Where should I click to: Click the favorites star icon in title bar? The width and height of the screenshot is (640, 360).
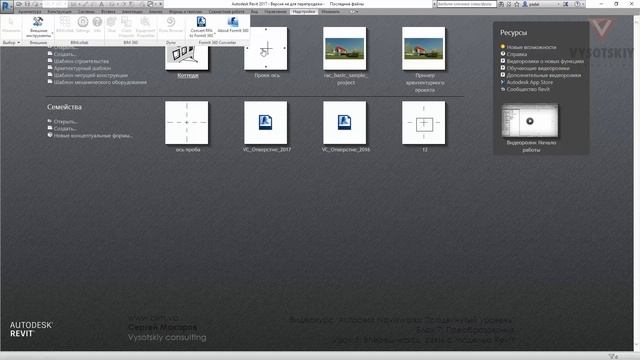[x=517, y=4]
